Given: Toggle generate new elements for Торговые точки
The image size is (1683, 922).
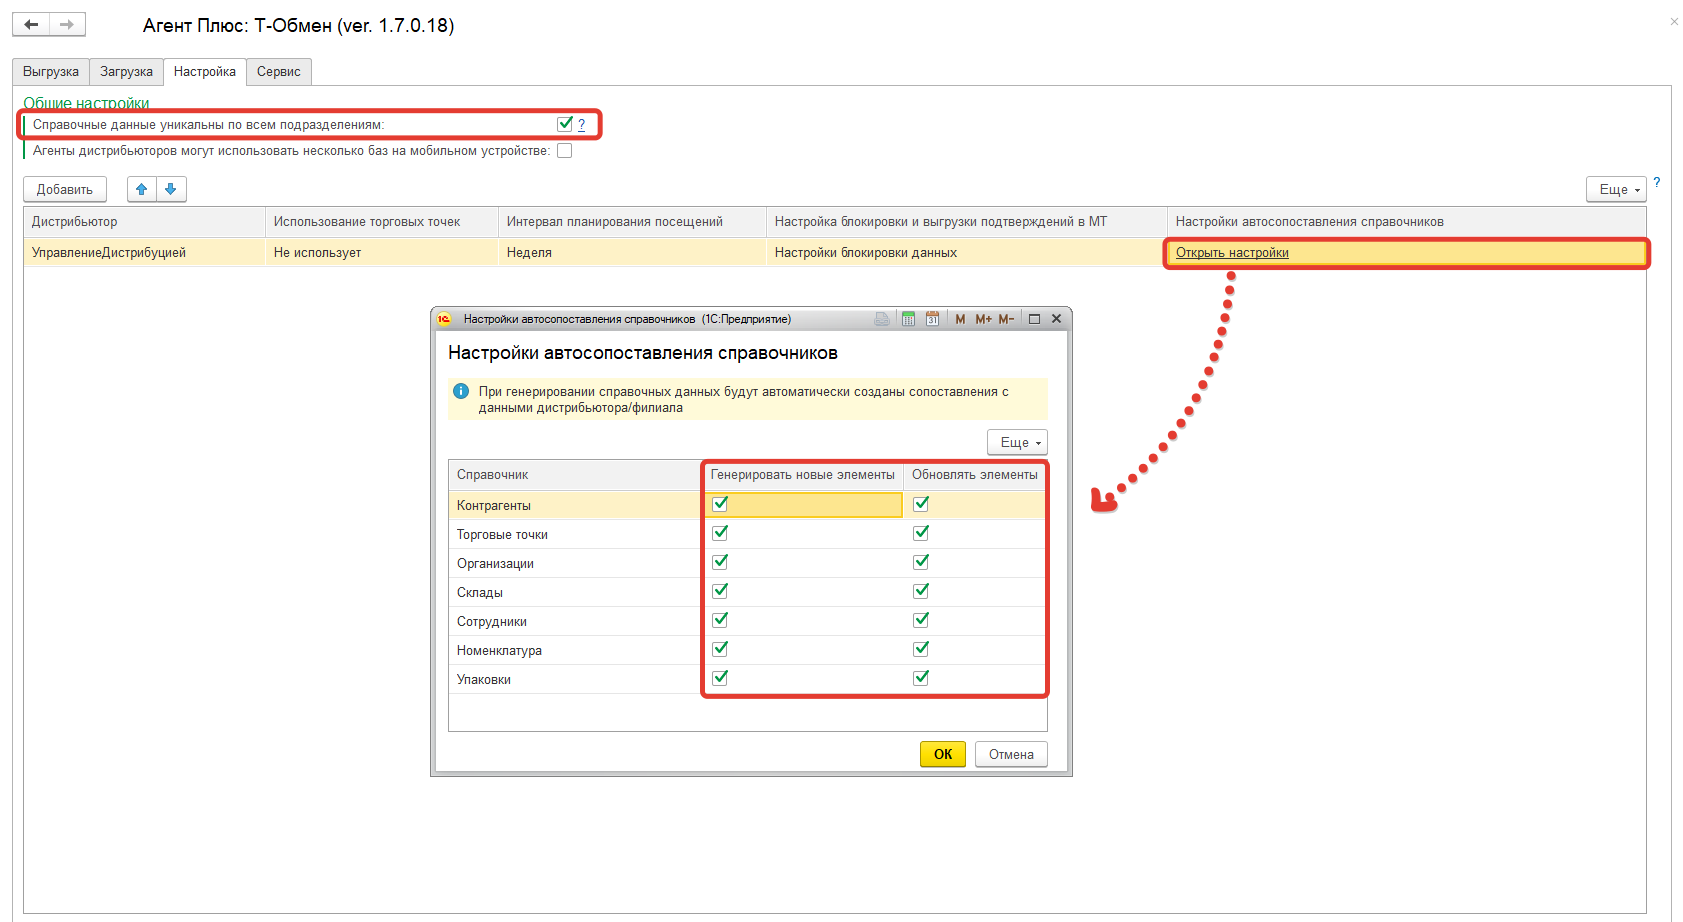Looking at the screenshot, I should (x=720, y=533).
